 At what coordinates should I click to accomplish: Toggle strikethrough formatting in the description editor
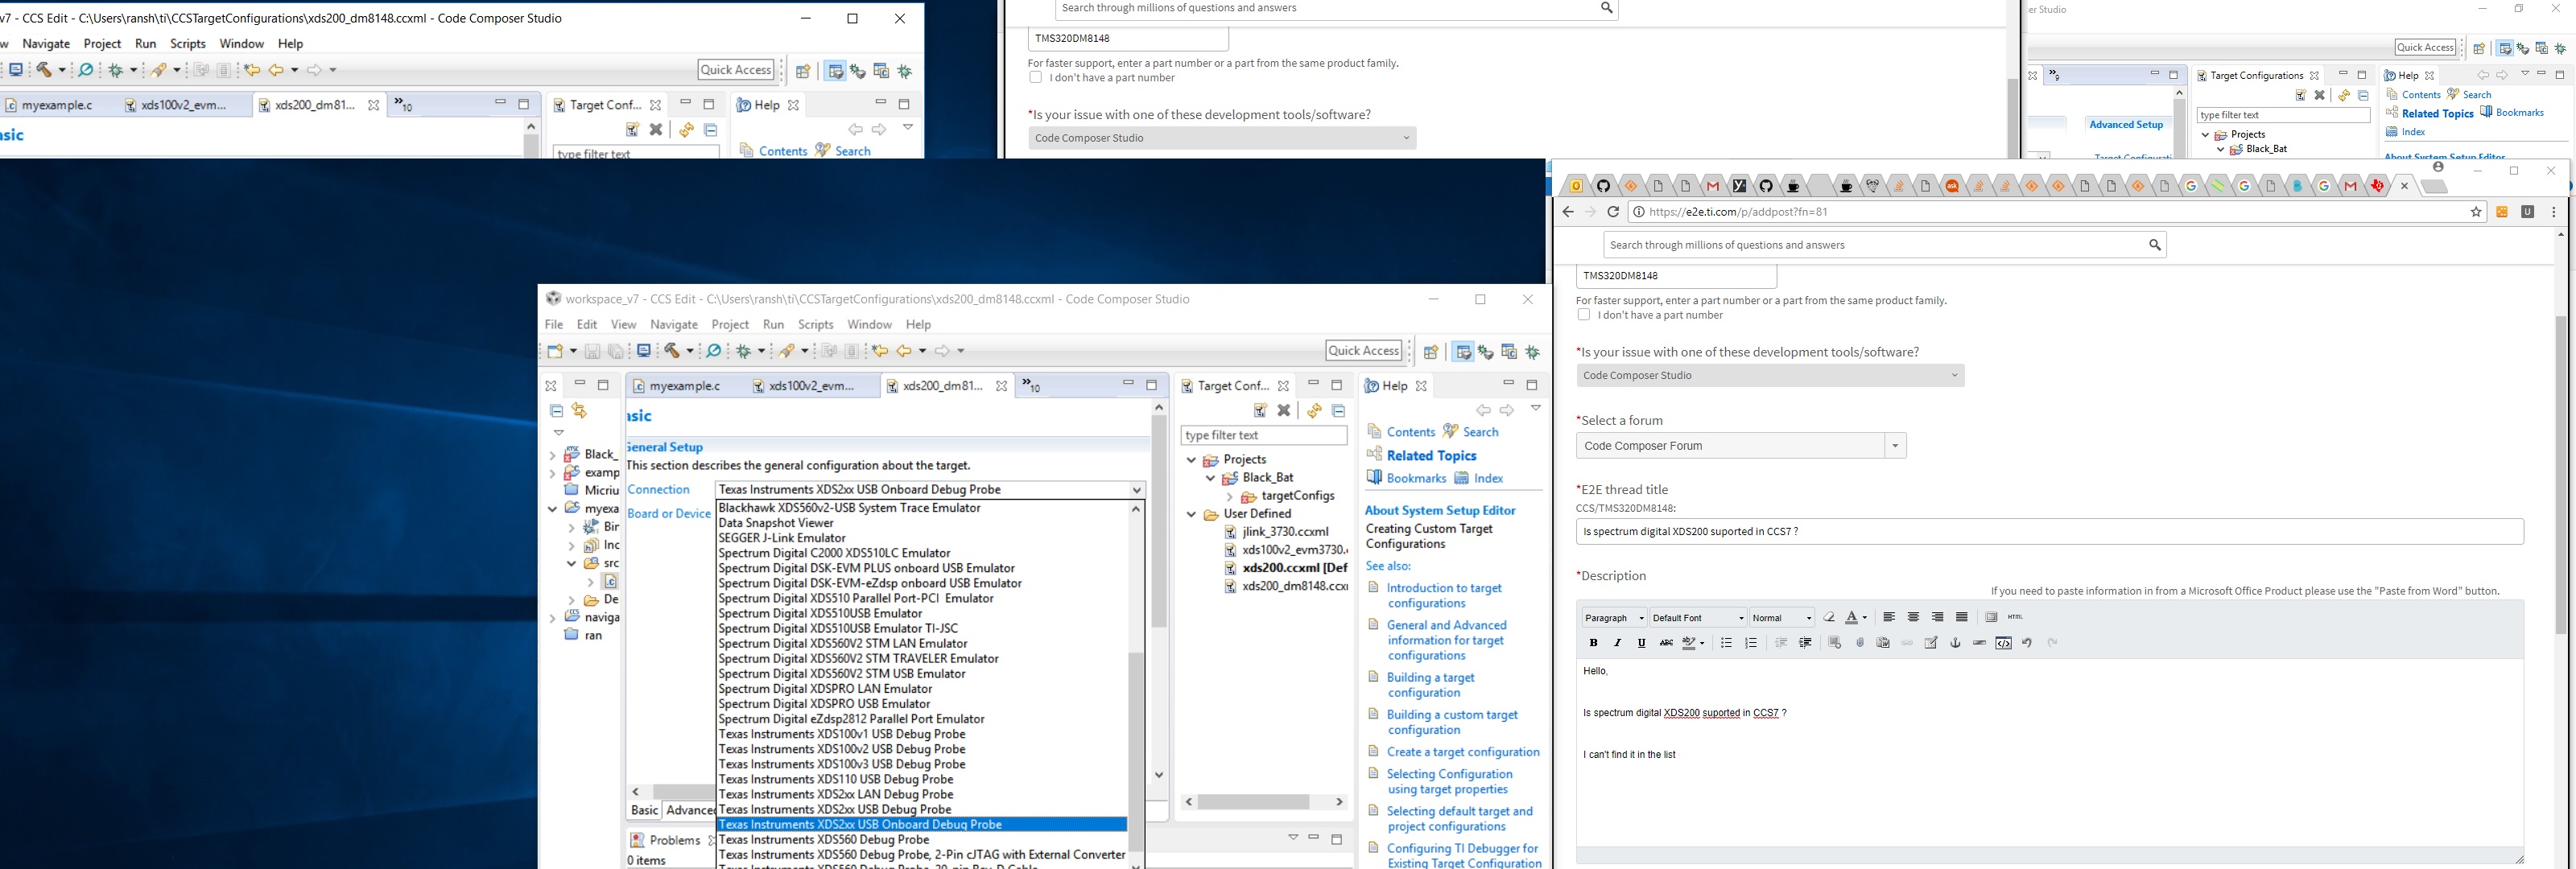pyautogui.click(x=1666, y=643)
